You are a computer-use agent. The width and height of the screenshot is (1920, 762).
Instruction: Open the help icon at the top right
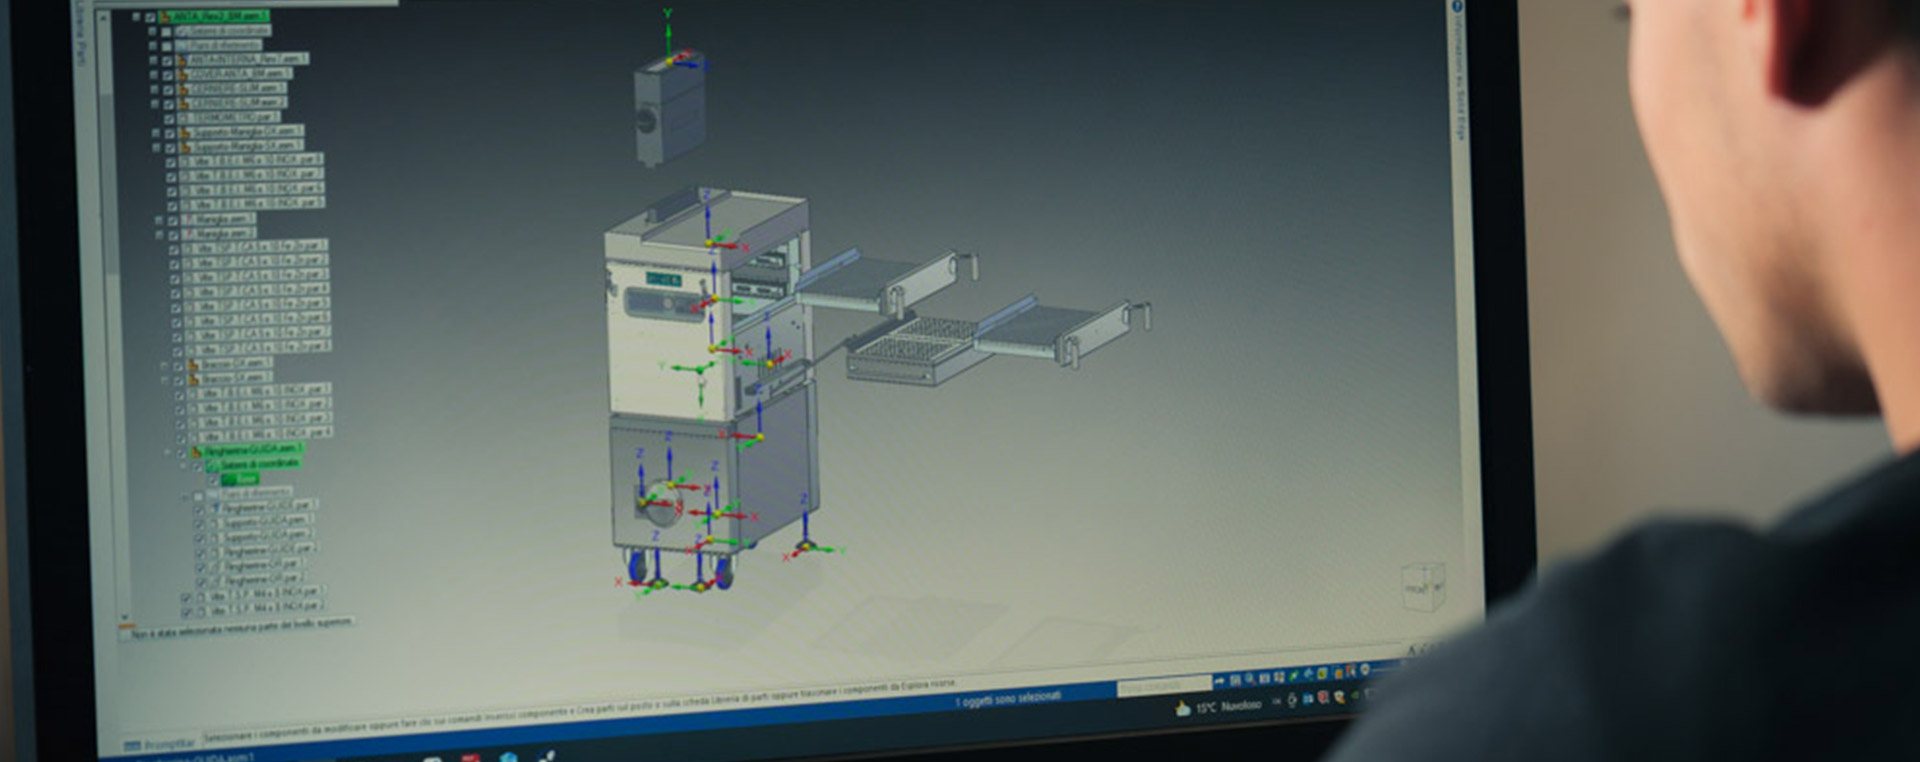(x=1457, y=7)
